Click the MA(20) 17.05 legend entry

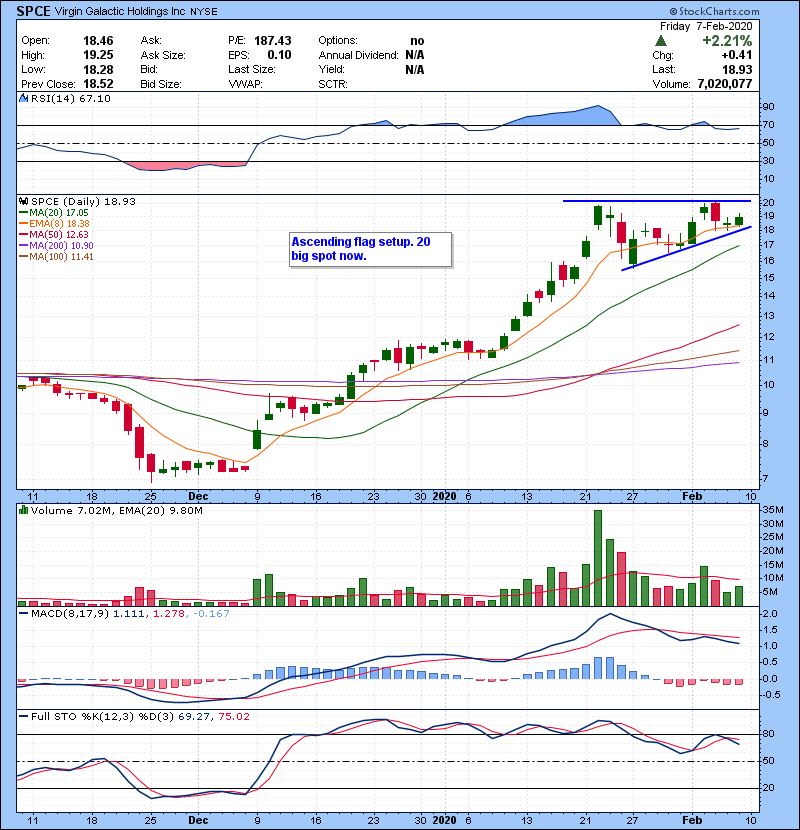pos(54,213)
